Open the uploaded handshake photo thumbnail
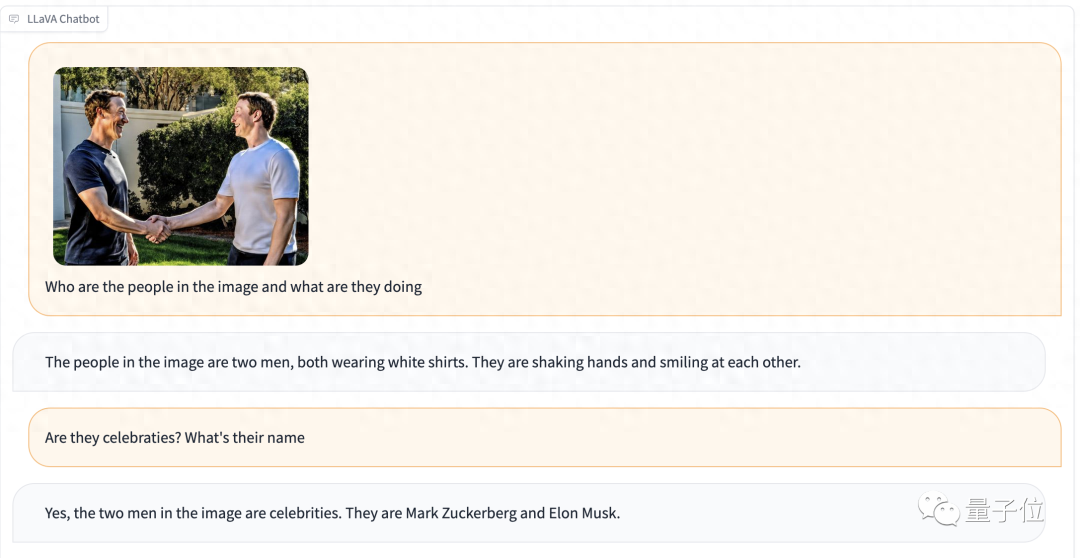Image resolution: width=1080 pixels, height=558 pixels. [180, 166]
